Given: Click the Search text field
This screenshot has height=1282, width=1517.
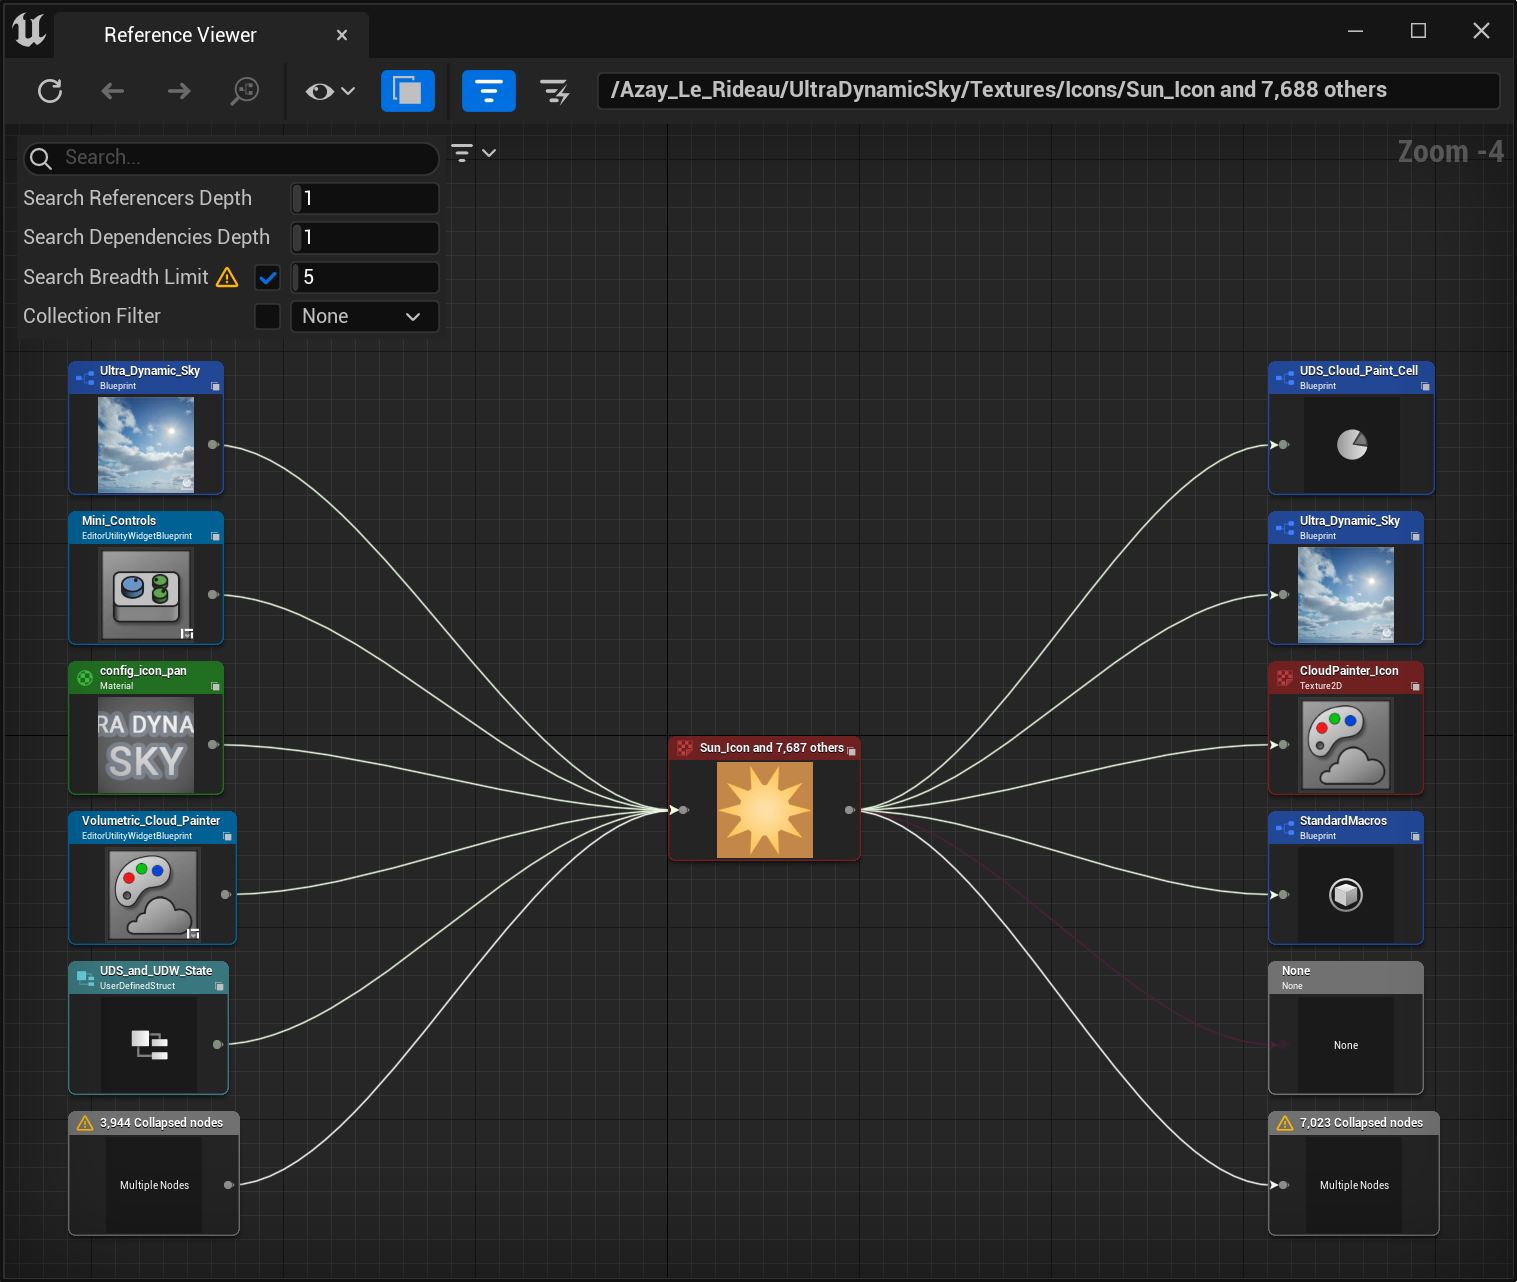Looking at the screenshot, I should [x=240, y=158].
